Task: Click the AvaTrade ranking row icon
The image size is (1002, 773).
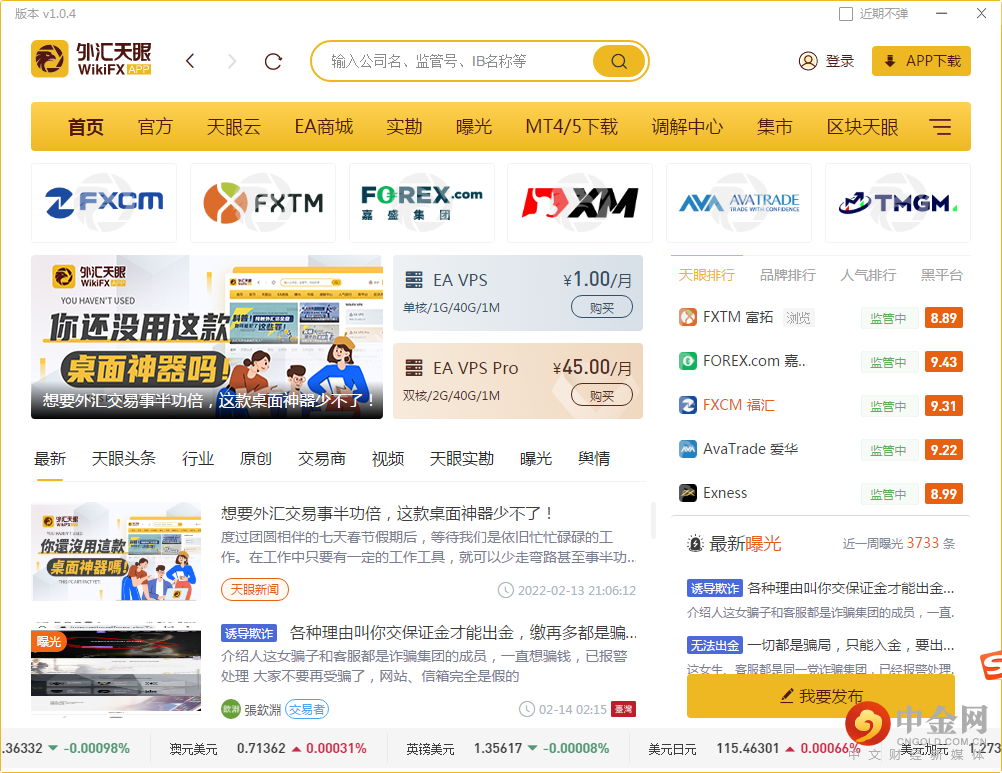Action: point(688,449)
